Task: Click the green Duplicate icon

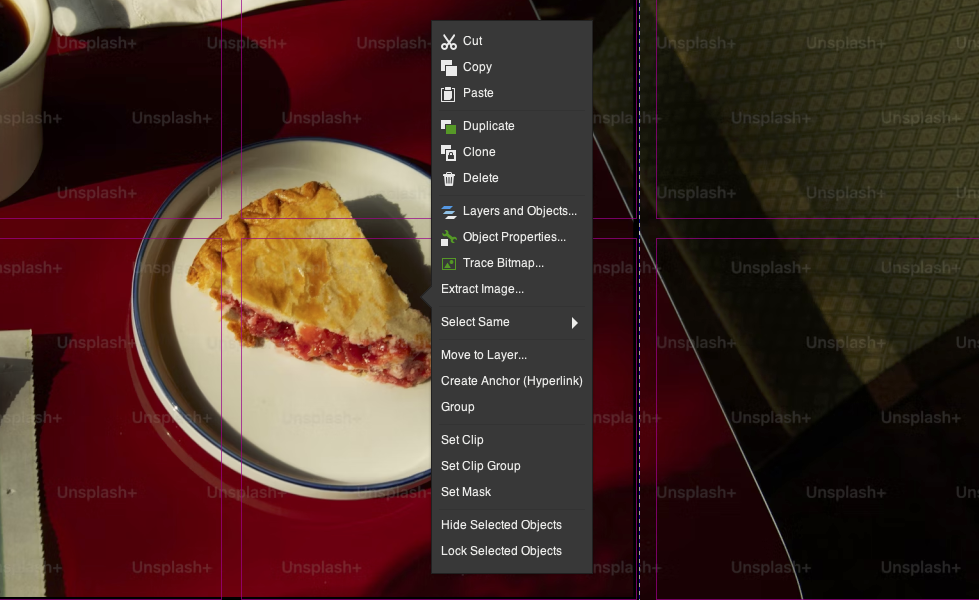Action: [448, 126]
